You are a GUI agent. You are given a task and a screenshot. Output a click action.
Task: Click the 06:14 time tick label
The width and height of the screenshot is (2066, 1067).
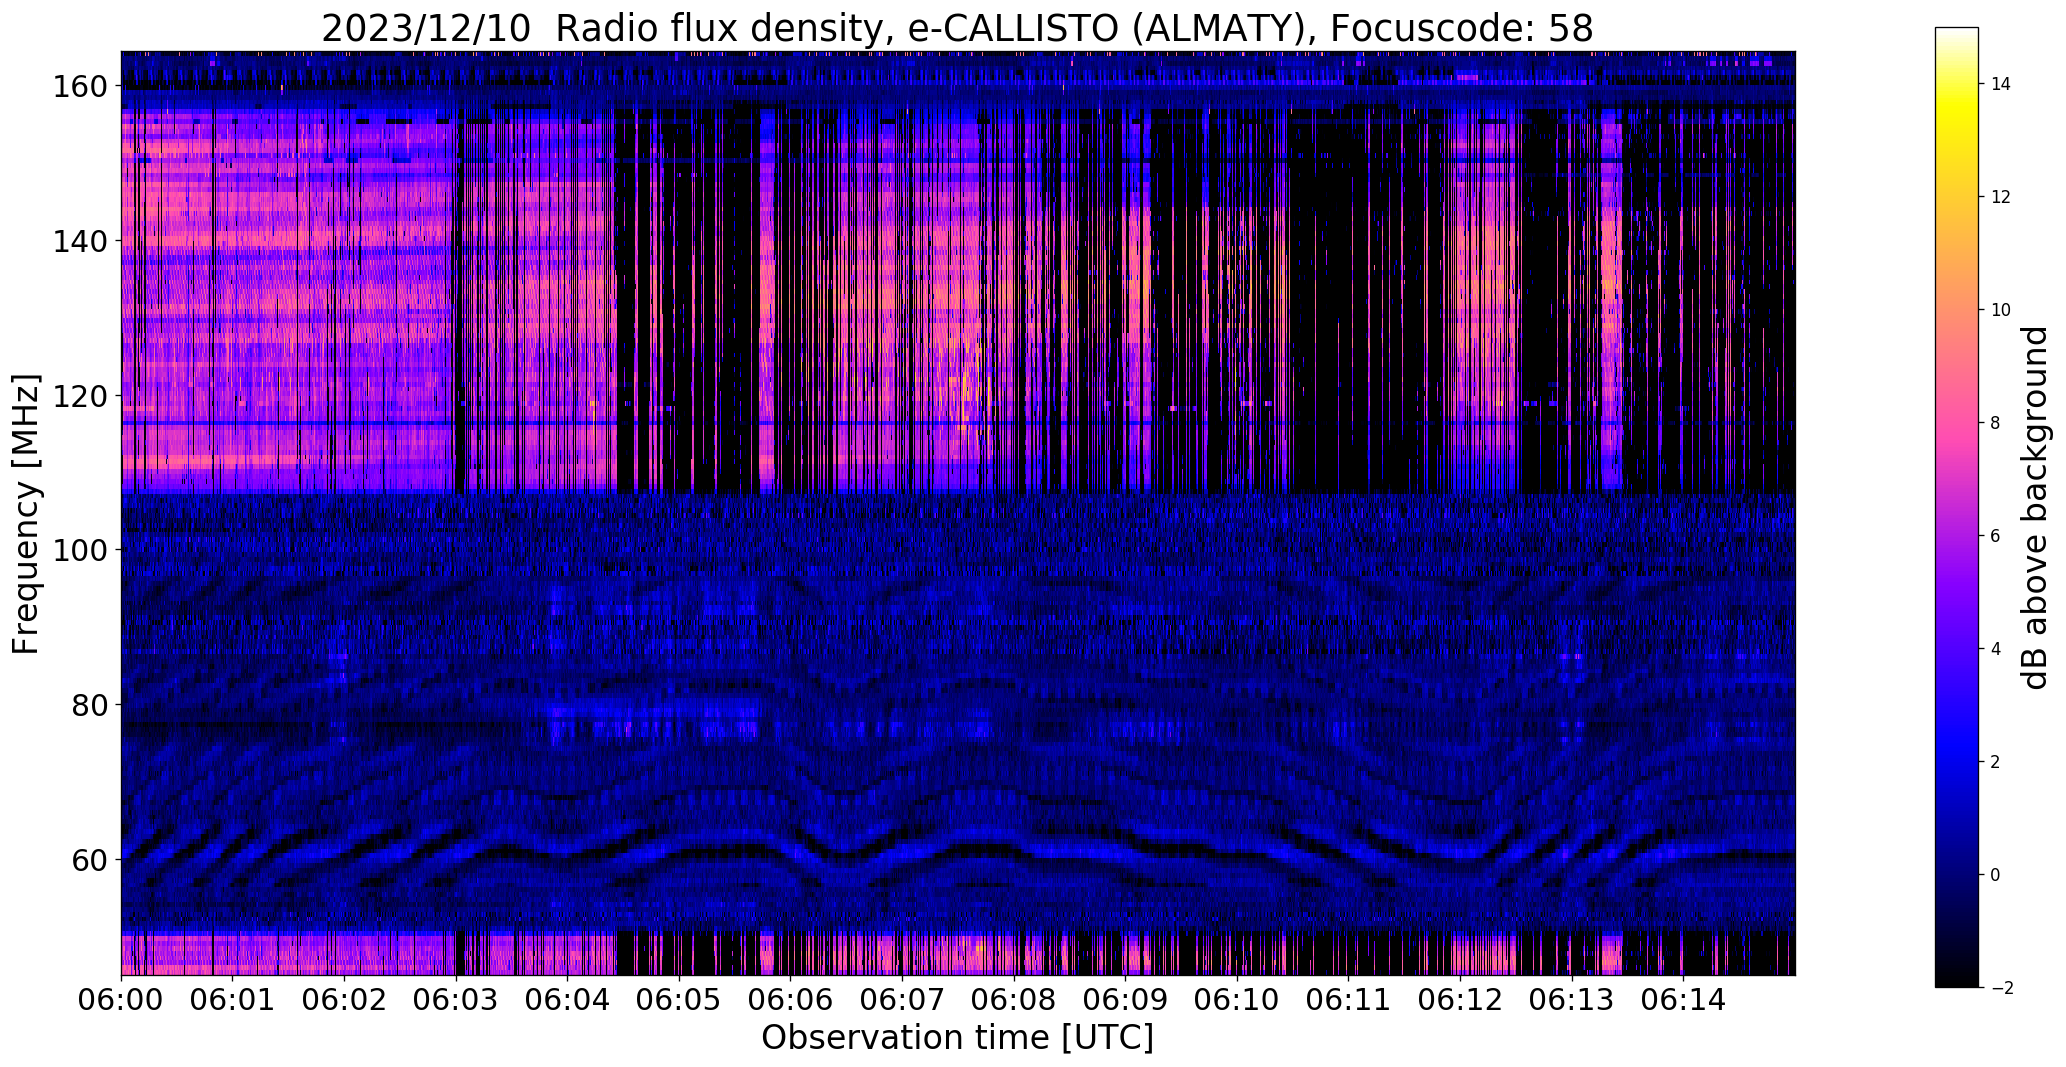1682,999
